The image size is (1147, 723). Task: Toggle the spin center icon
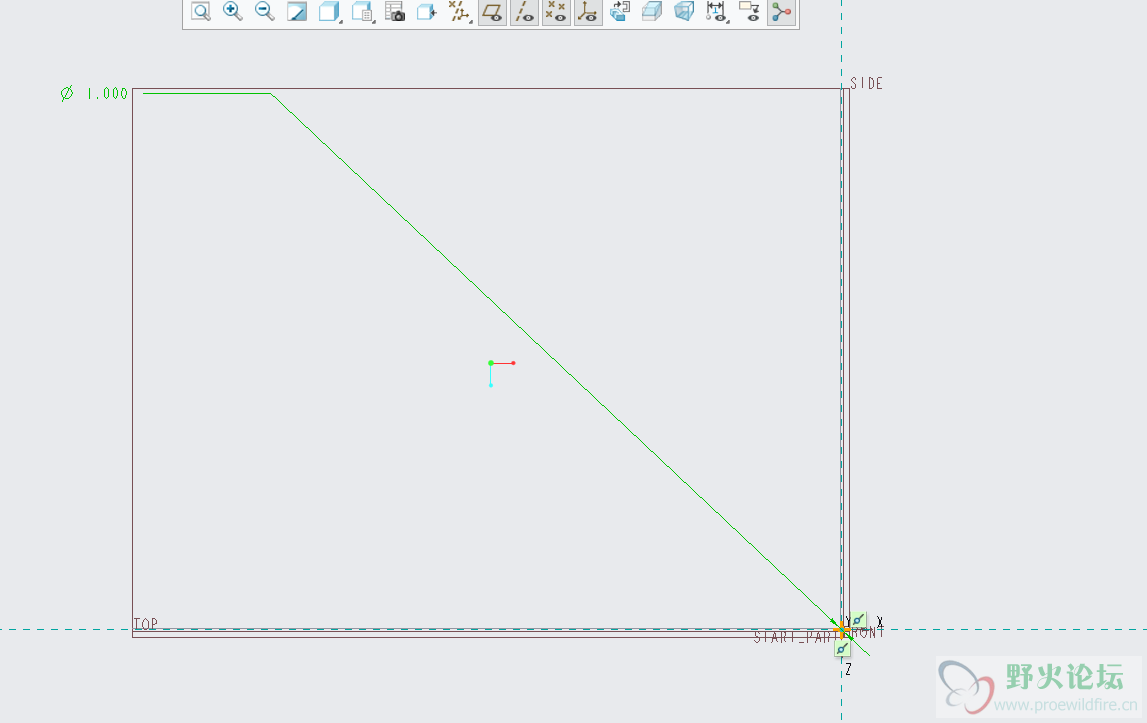point(781,11)
